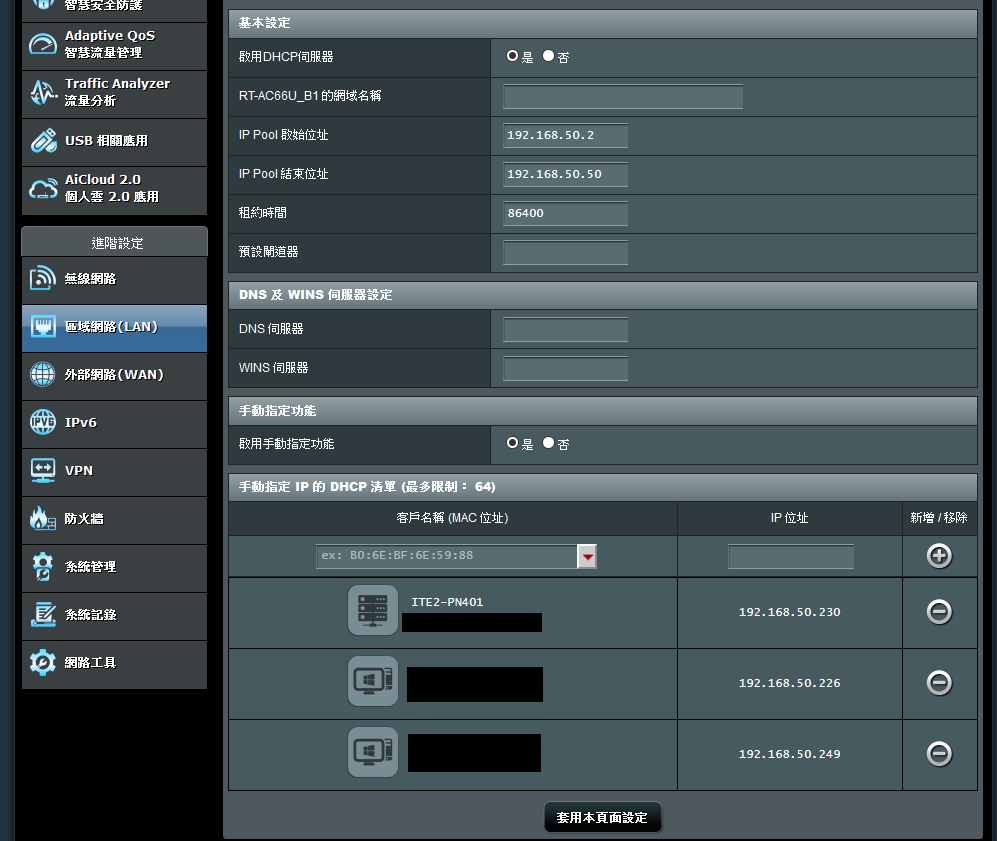The width and height of the screenshot is (997, 841).
Task: Remove the 192.168.50.230 entry
Action: [x=939, y=612]
